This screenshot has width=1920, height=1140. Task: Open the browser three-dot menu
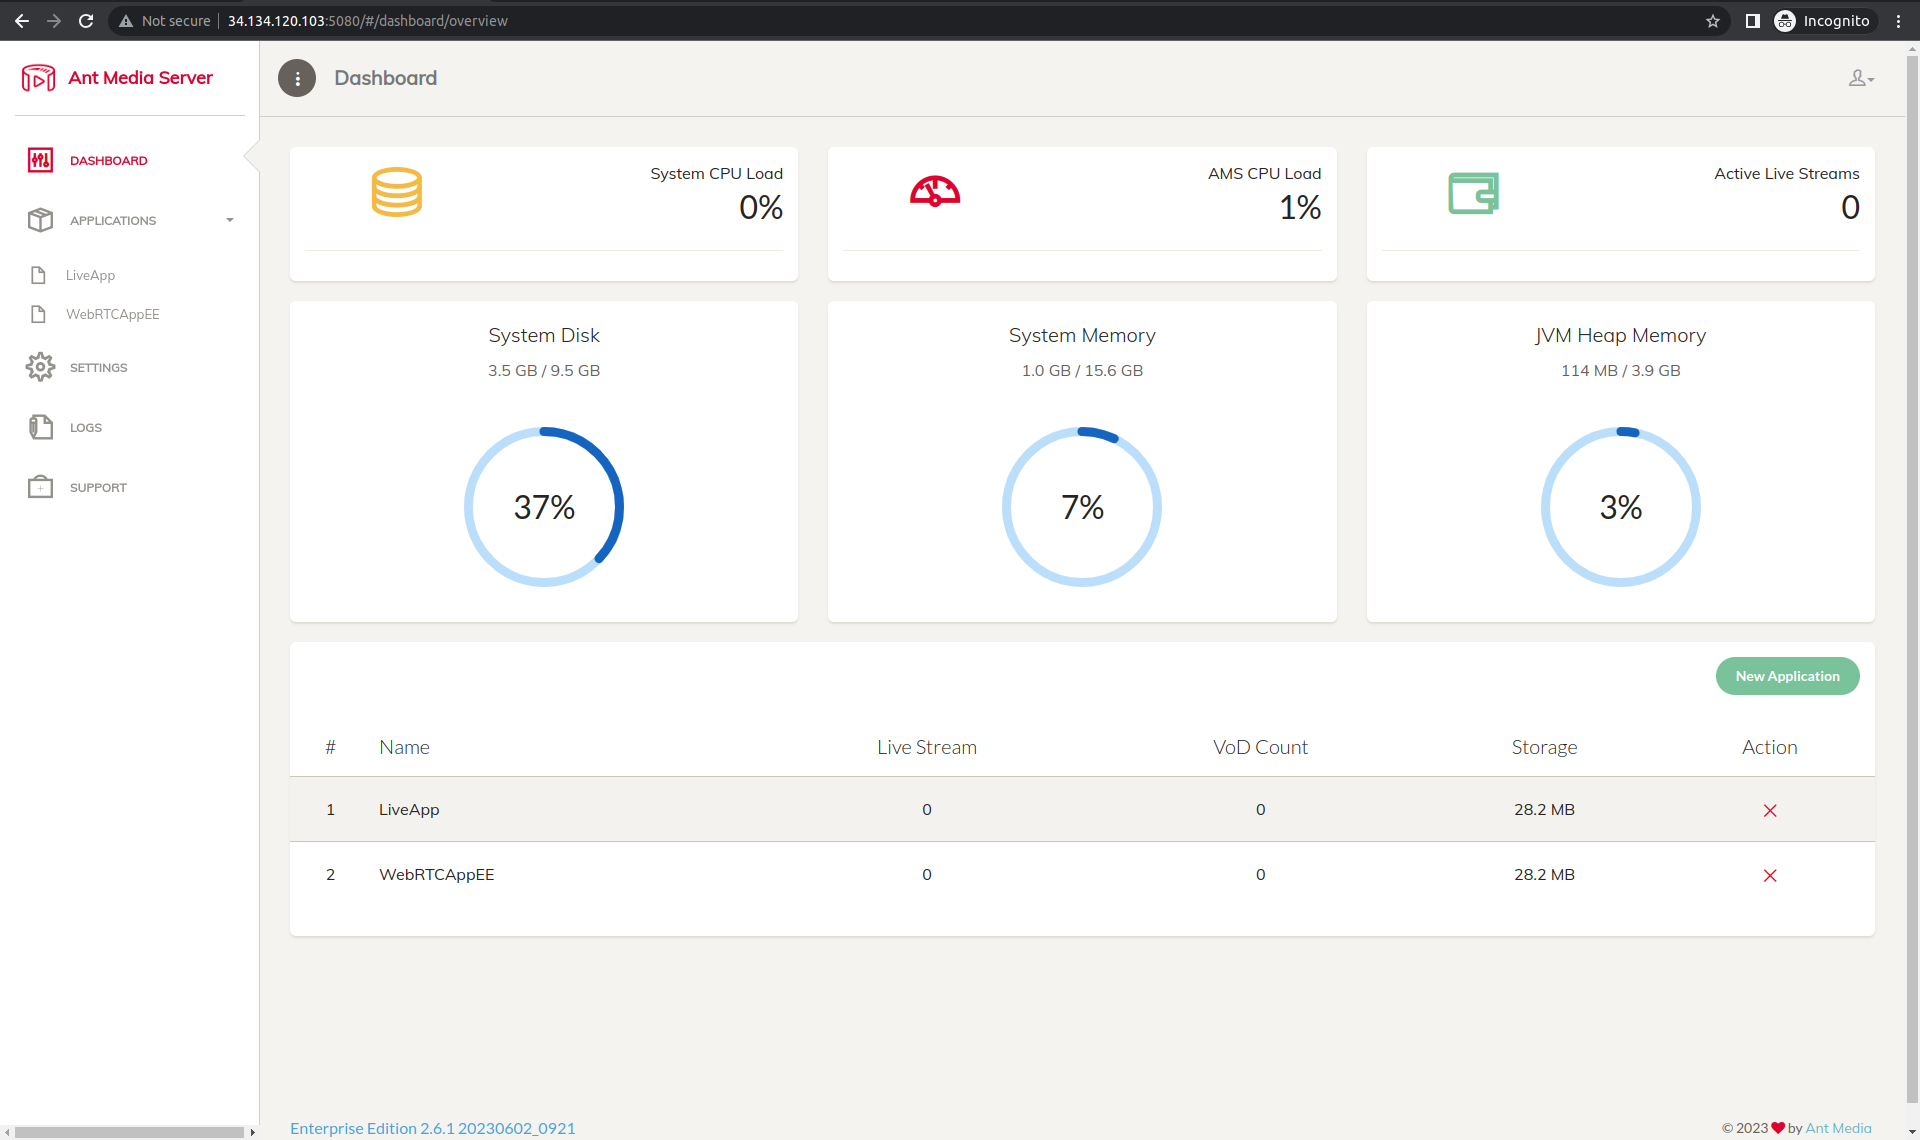pos(1898,21)
